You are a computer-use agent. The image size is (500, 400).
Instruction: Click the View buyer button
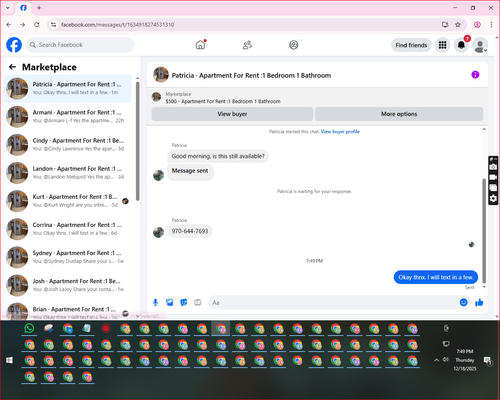pyautogui.click(x=232, y=114)
